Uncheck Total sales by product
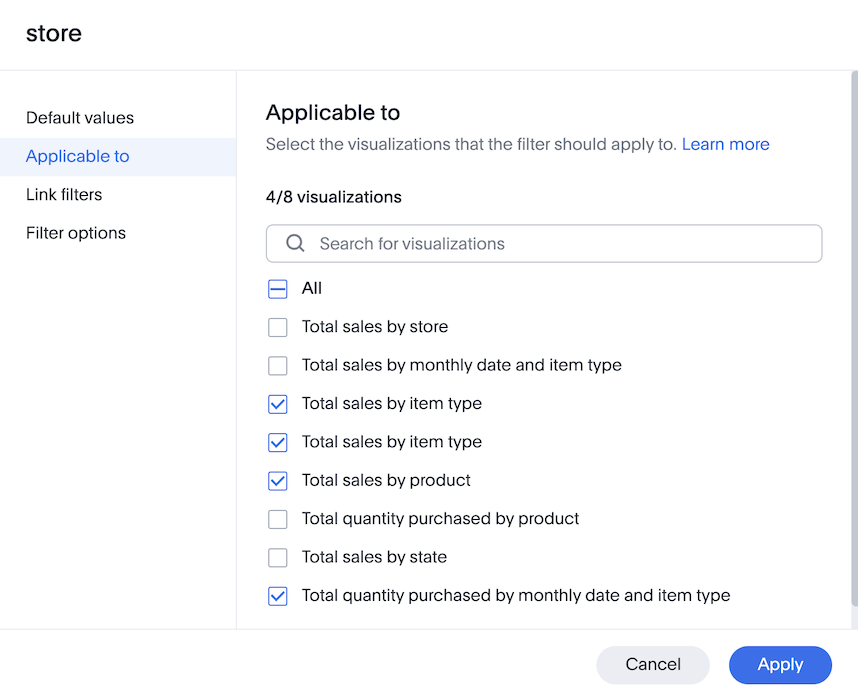The width and height of the screenshot is (858, 697). 277,480
